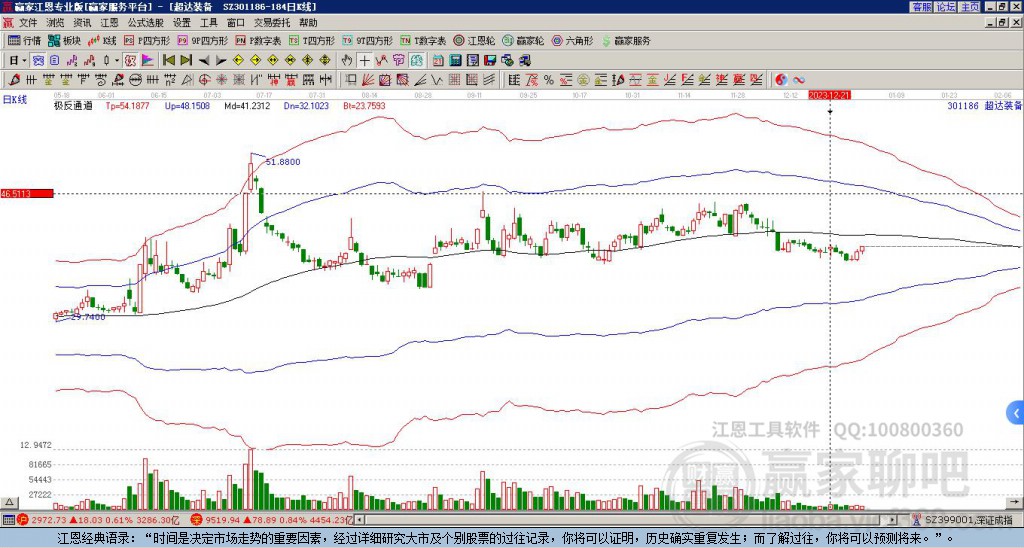Image resolution: width=1024 pixels, height=548 pixels.
Task: Open the T数字表 tool
Action: click(423, 40)
